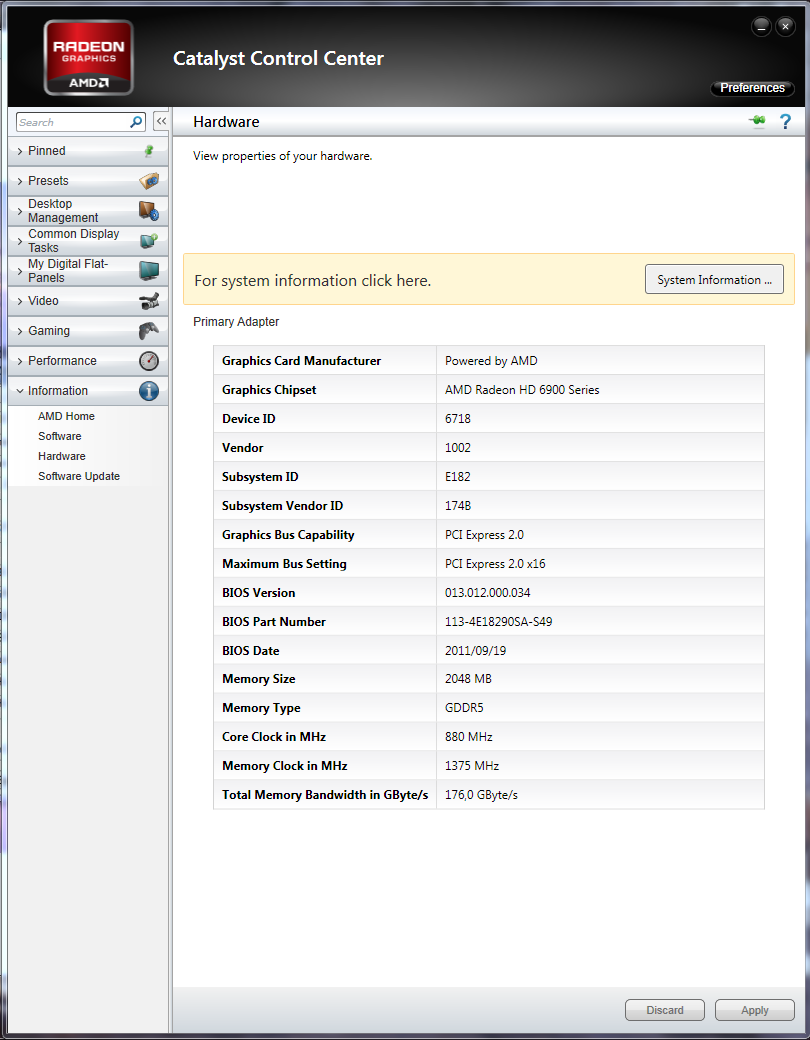Expand the Gaming section chevron
This screenshot has height=1040, width=810.
(x=20, y=331)
